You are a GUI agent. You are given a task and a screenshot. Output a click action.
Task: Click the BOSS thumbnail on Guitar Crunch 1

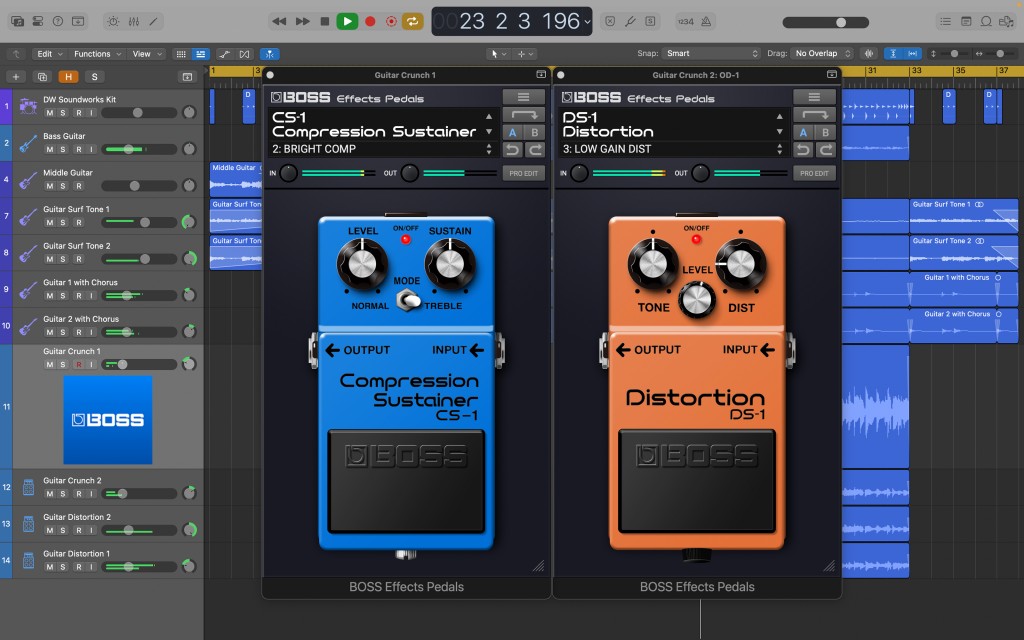(107, 420)
